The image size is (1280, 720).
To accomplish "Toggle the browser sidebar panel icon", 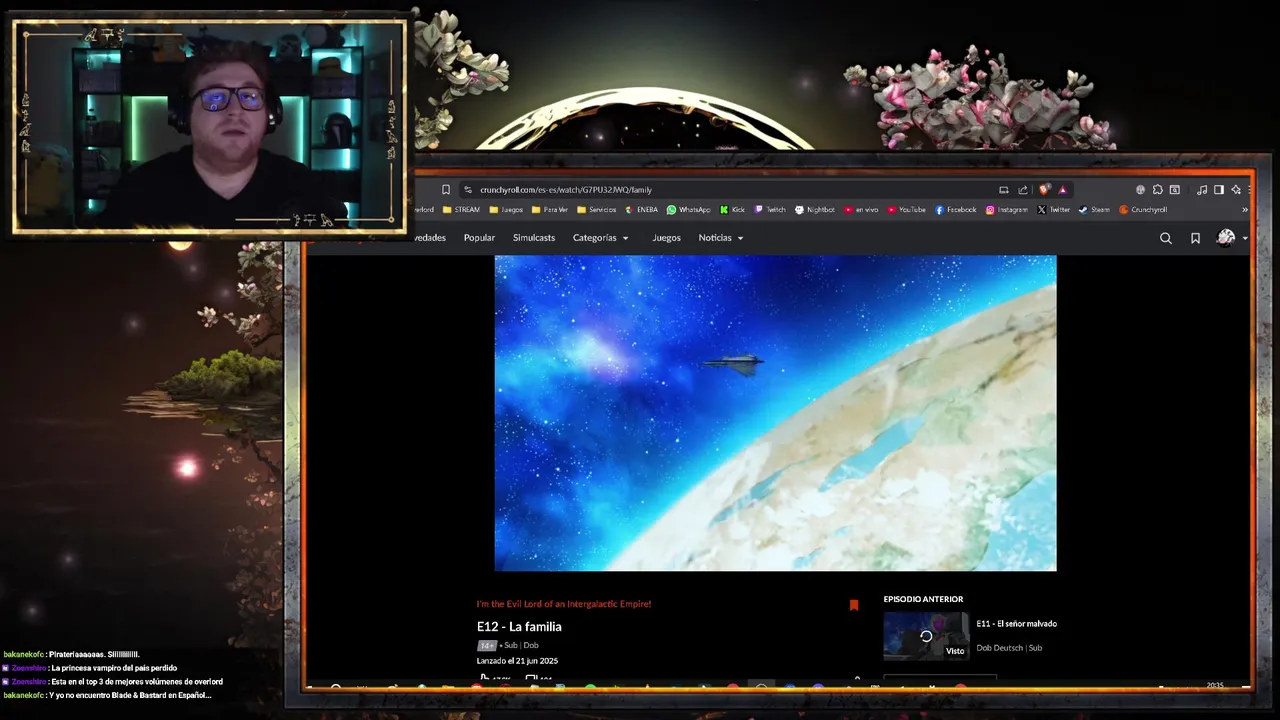I will [1219, 190].
